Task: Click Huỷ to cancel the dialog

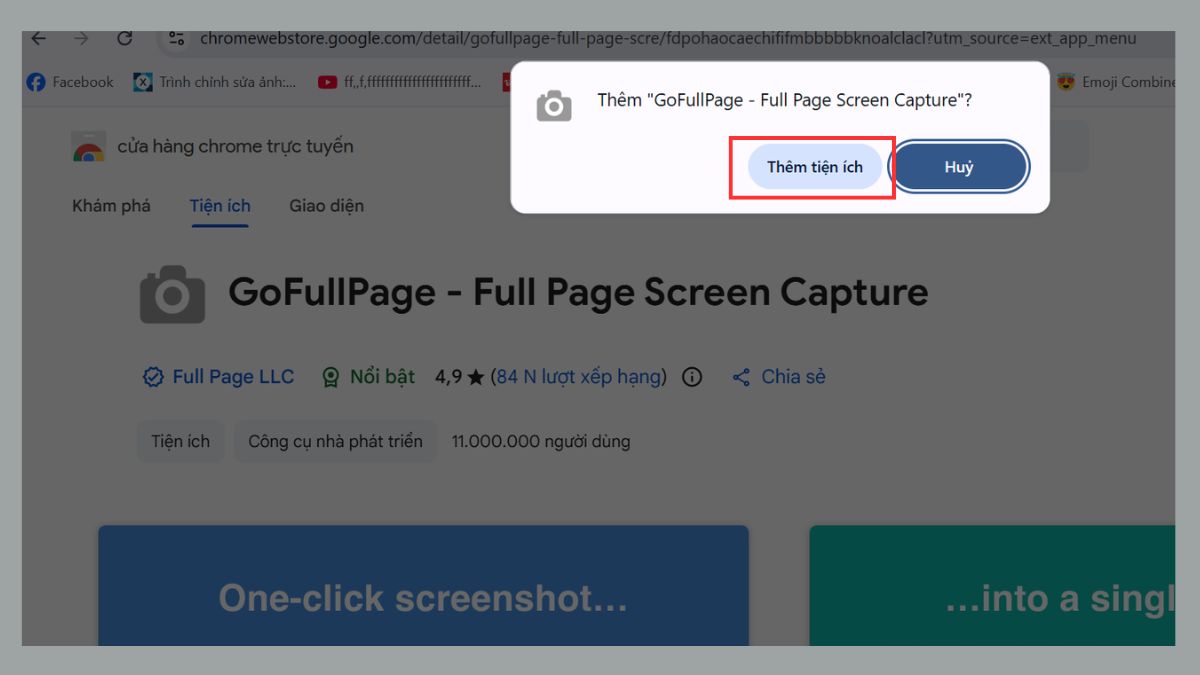Action: point(958,167)
